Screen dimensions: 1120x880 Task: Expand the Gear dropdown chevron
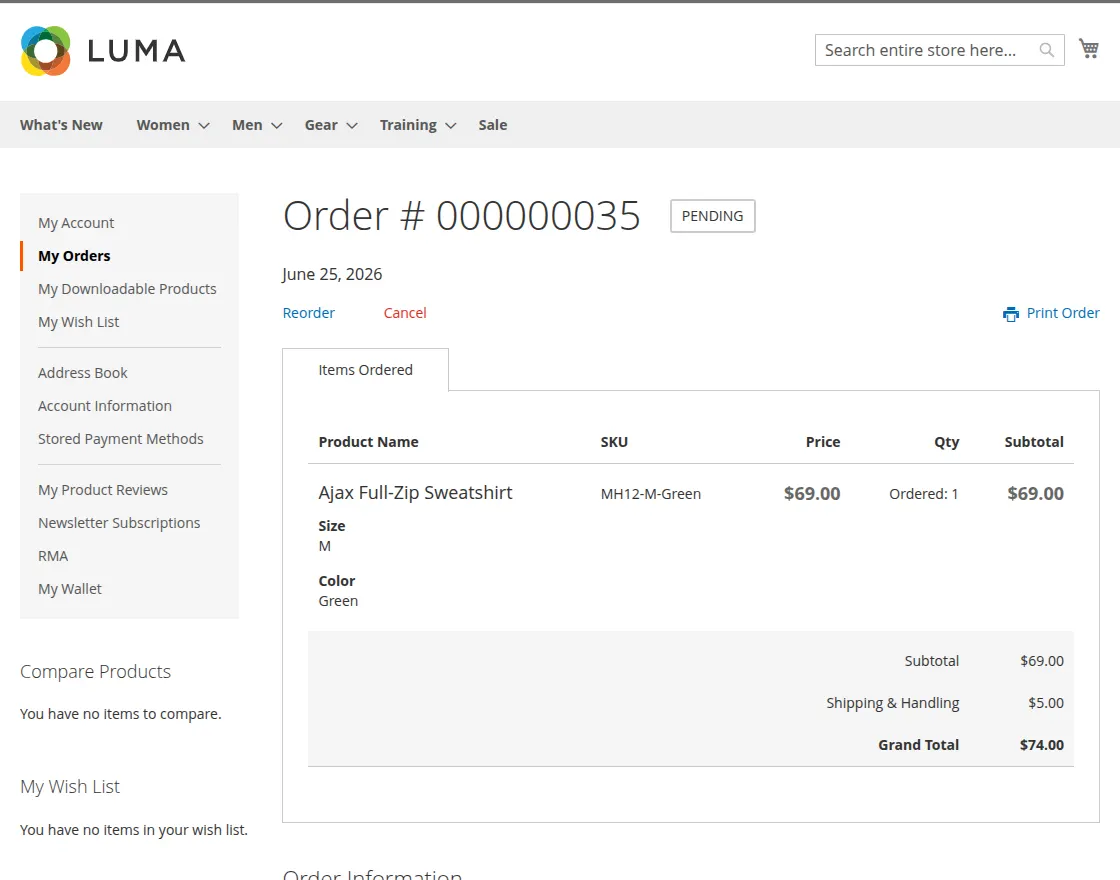click(351, 126)
